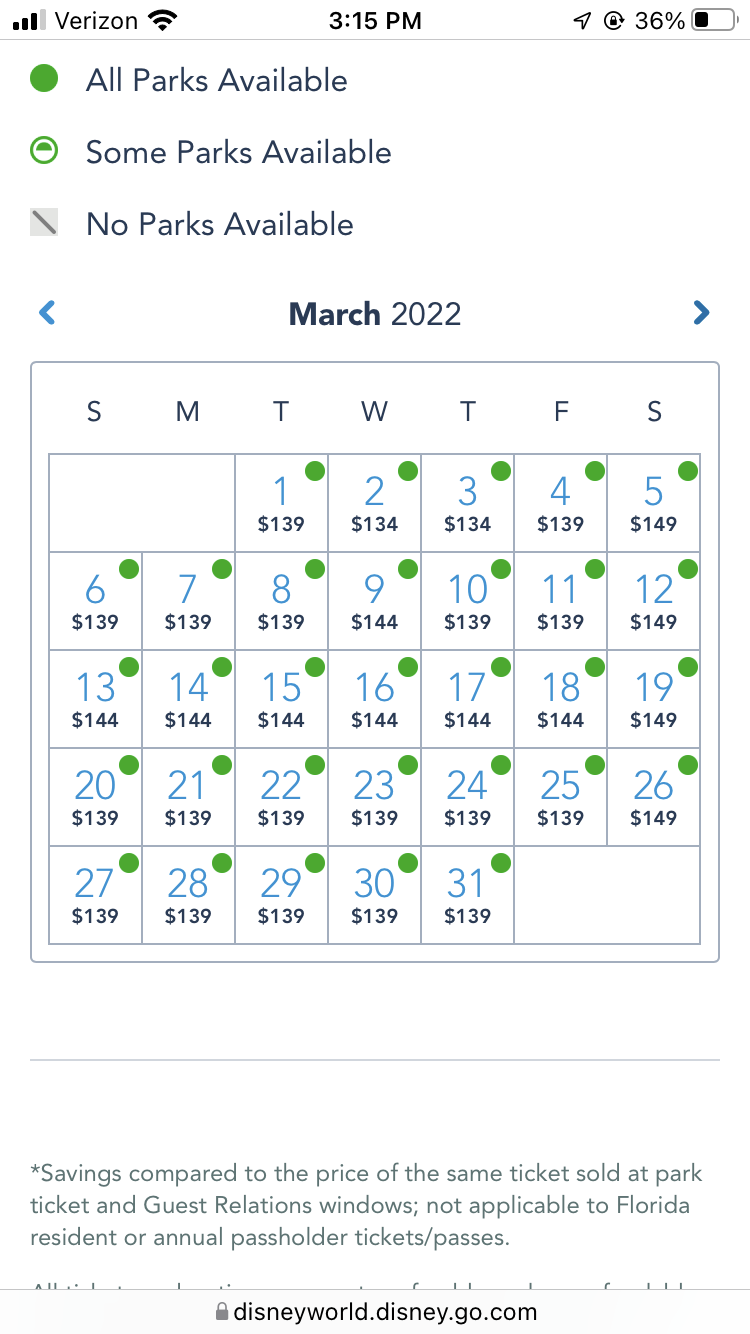Click the No Parks Available gray icon
This screenshot has width=750, height=1334.
coord(44,223)
